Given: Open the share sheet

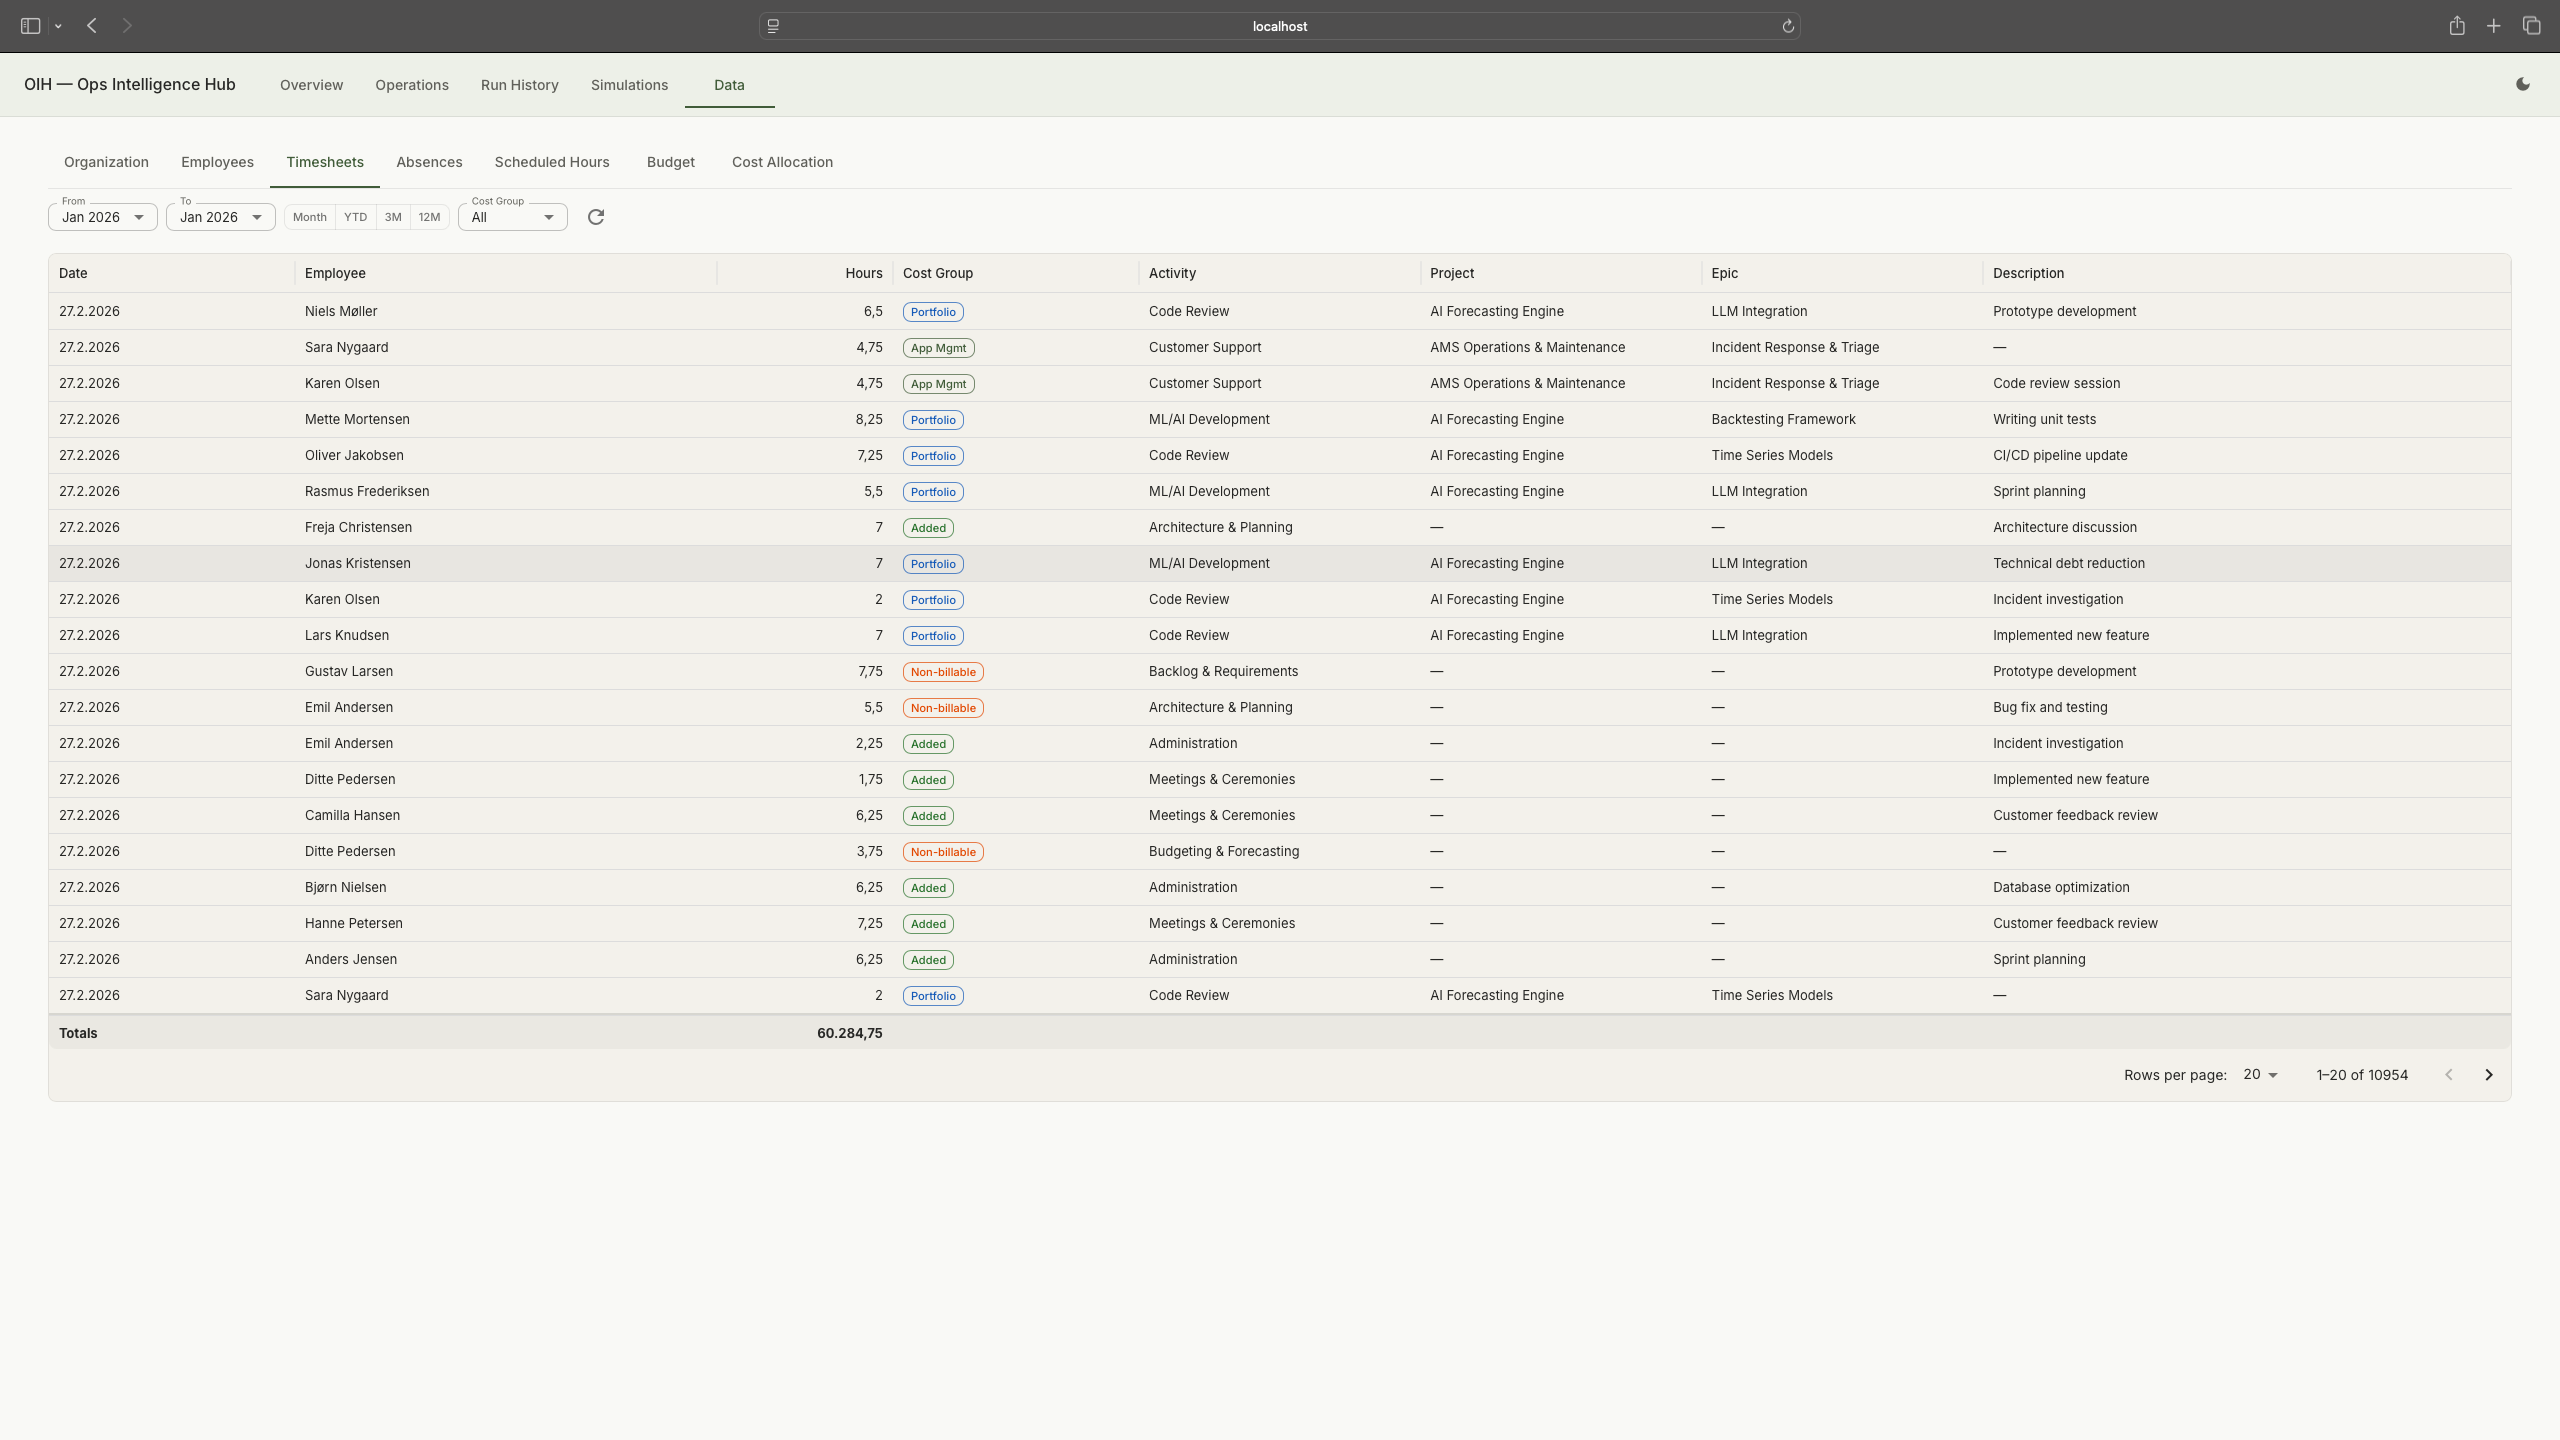Looking at the screenshot, I should point(2456,25).
